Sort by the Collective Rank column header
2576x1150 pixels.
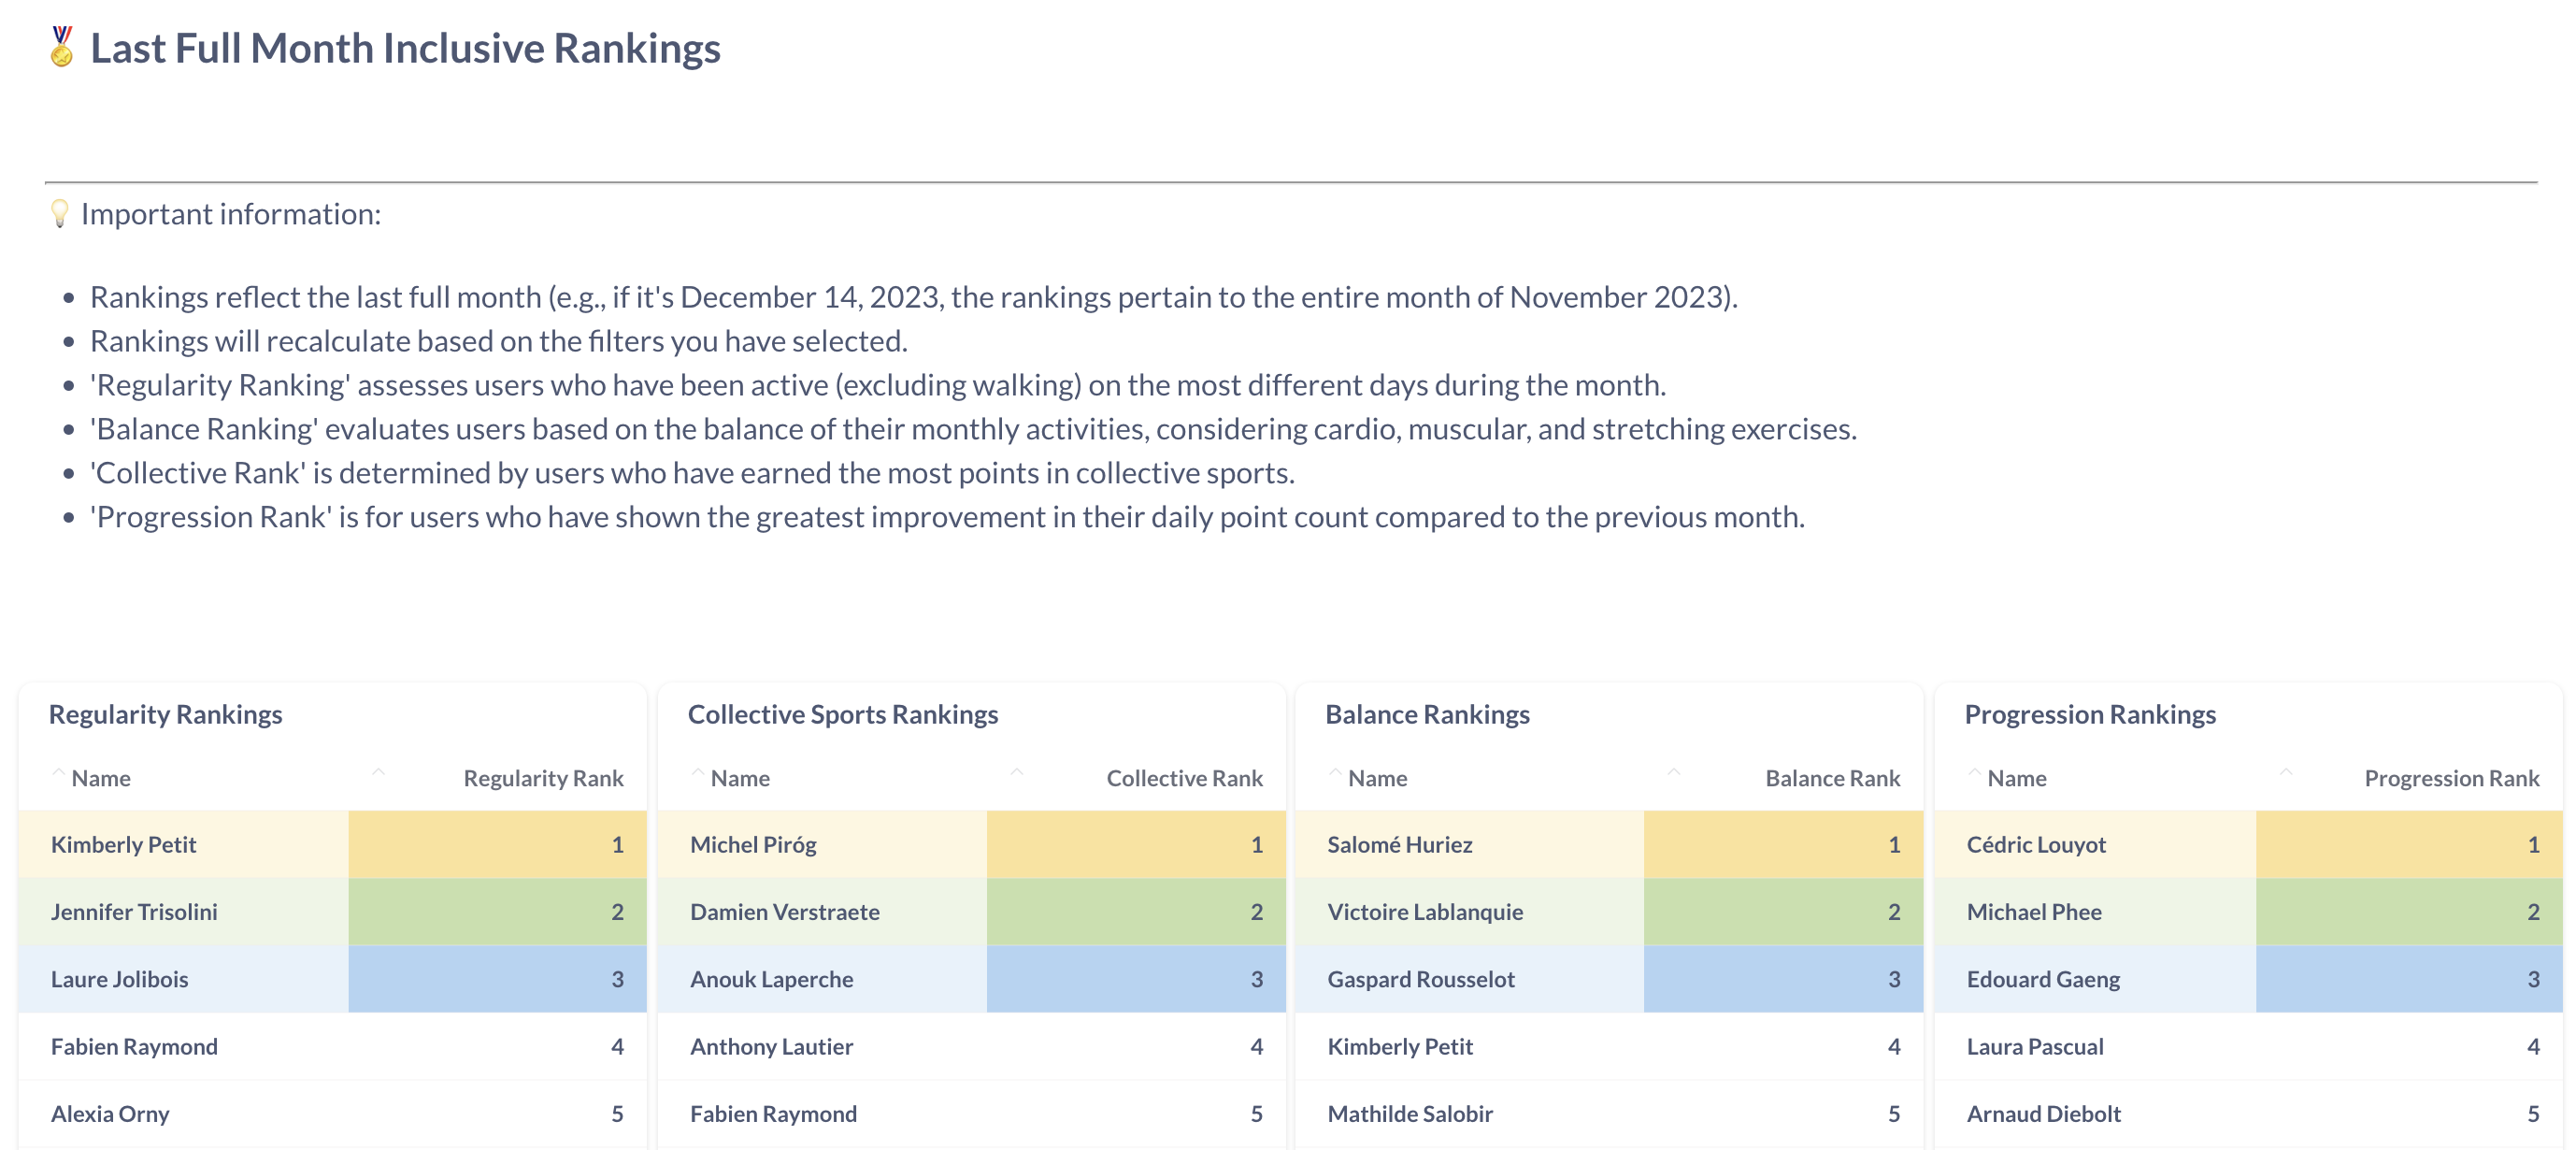(x=1184, y=778)
